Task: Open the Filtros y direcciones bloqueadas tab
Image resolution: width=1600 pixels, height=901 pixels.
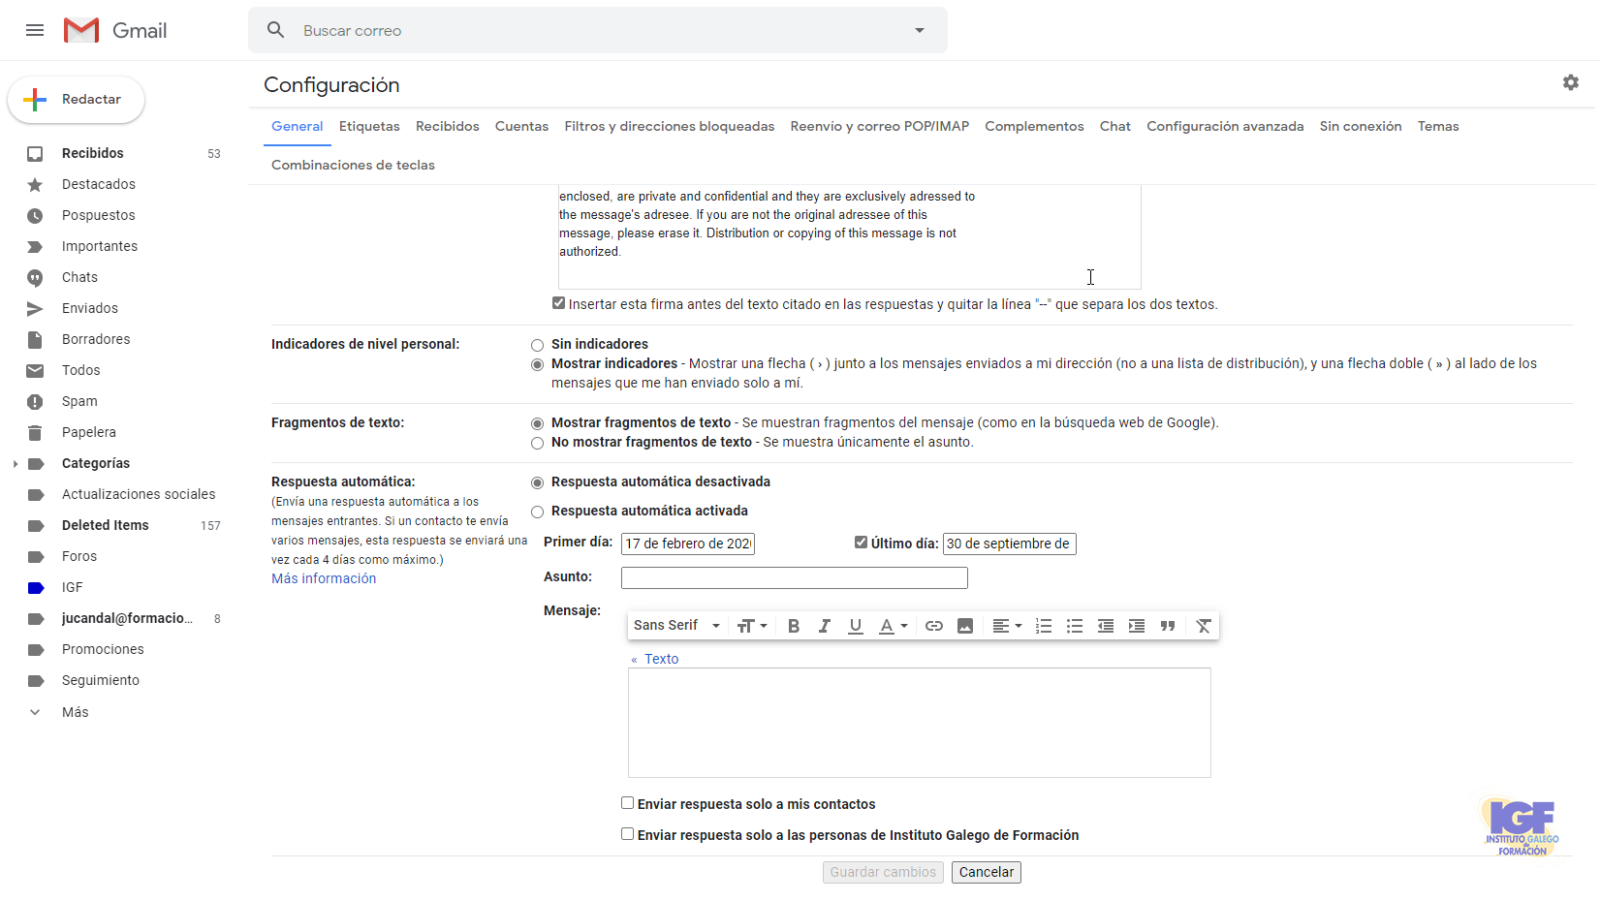Action: pos(669,126)
